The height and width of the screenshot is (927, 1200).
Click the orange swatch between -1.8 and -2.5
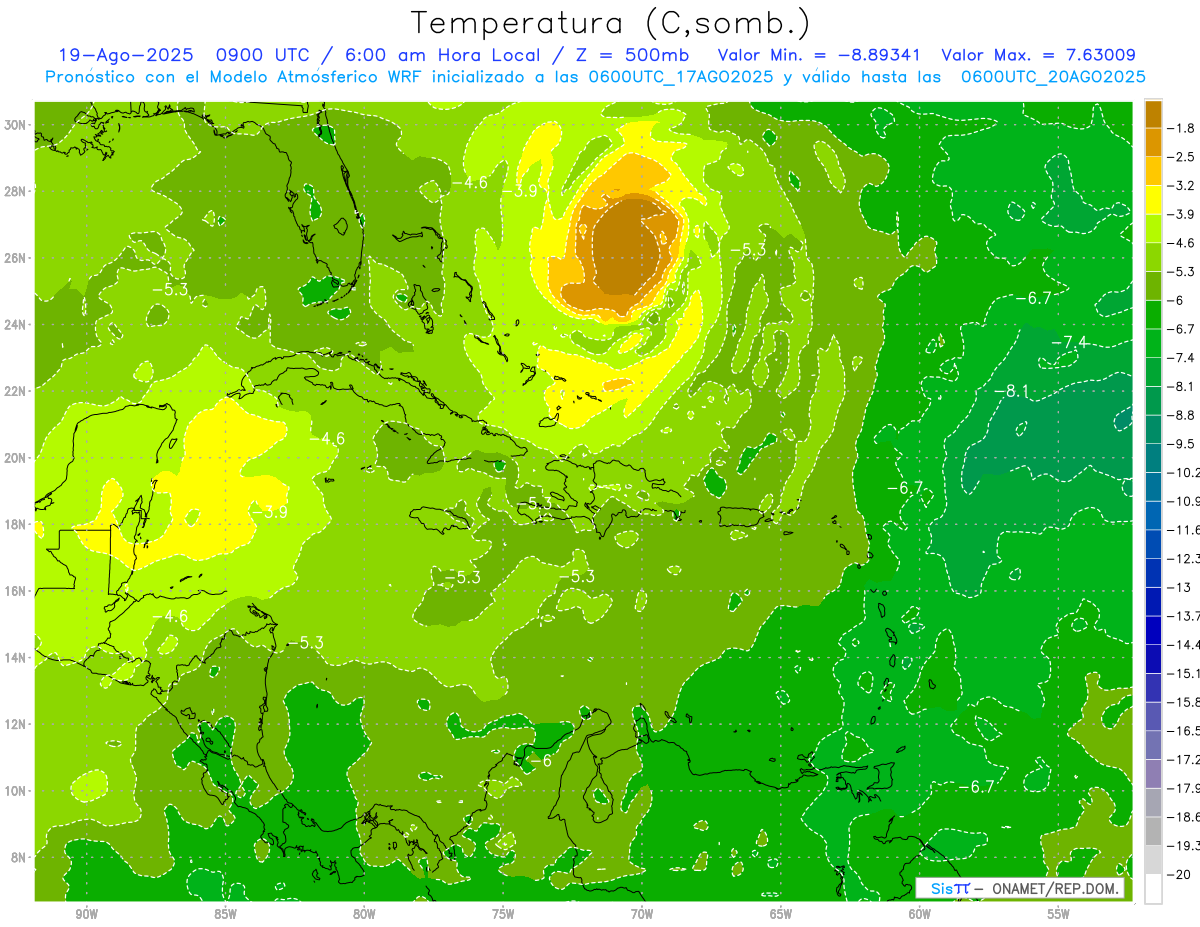pos(1153,142)
